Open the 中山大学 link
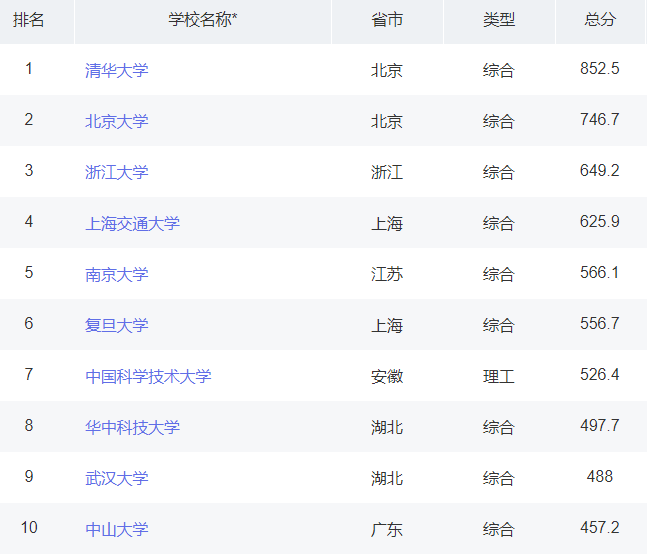The height and width of the screenshot is (556, 647). tap(116, 530)
